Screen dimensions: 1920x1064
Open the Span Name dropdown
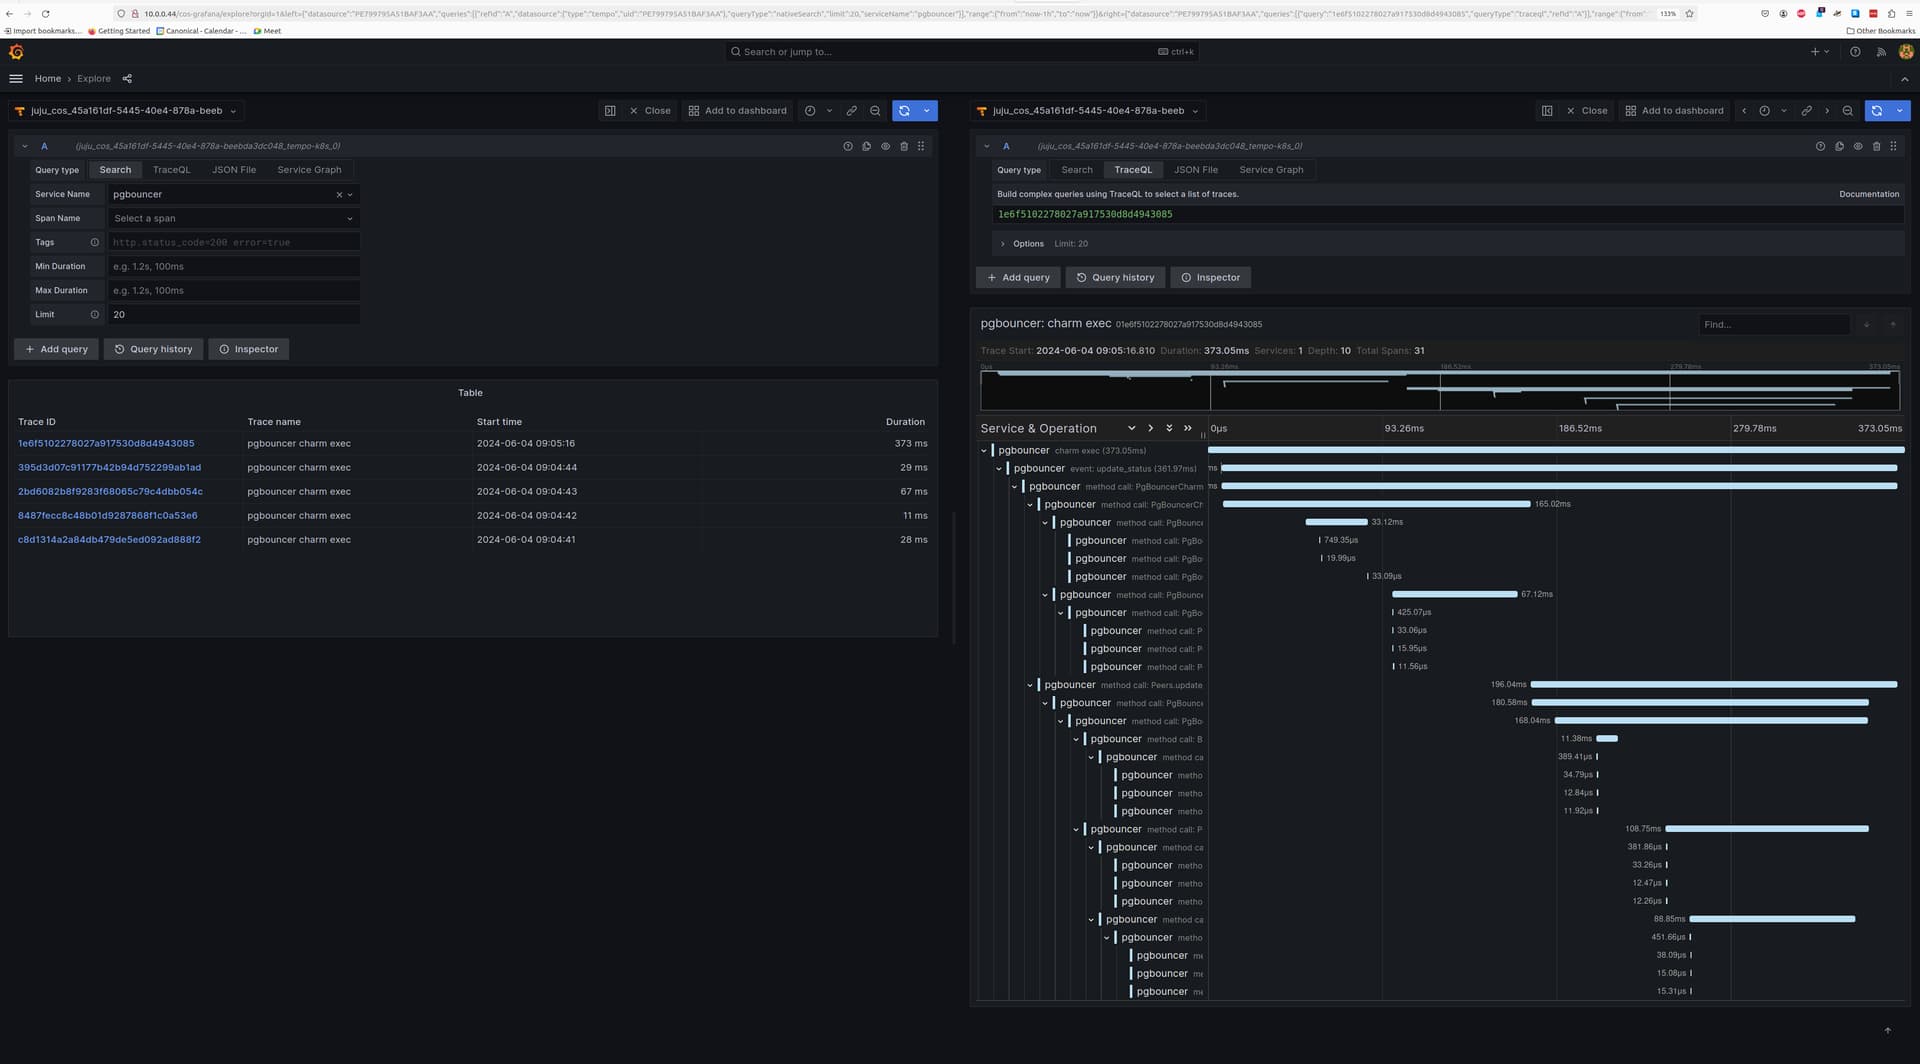(233, 218)
